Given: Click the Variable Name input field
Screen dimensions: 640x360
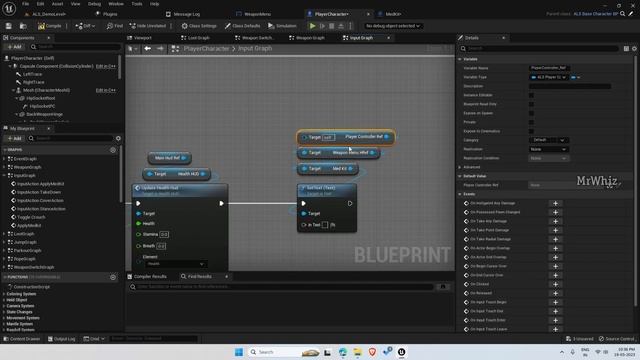Looking at the screenshot, I should coord(549,68).
